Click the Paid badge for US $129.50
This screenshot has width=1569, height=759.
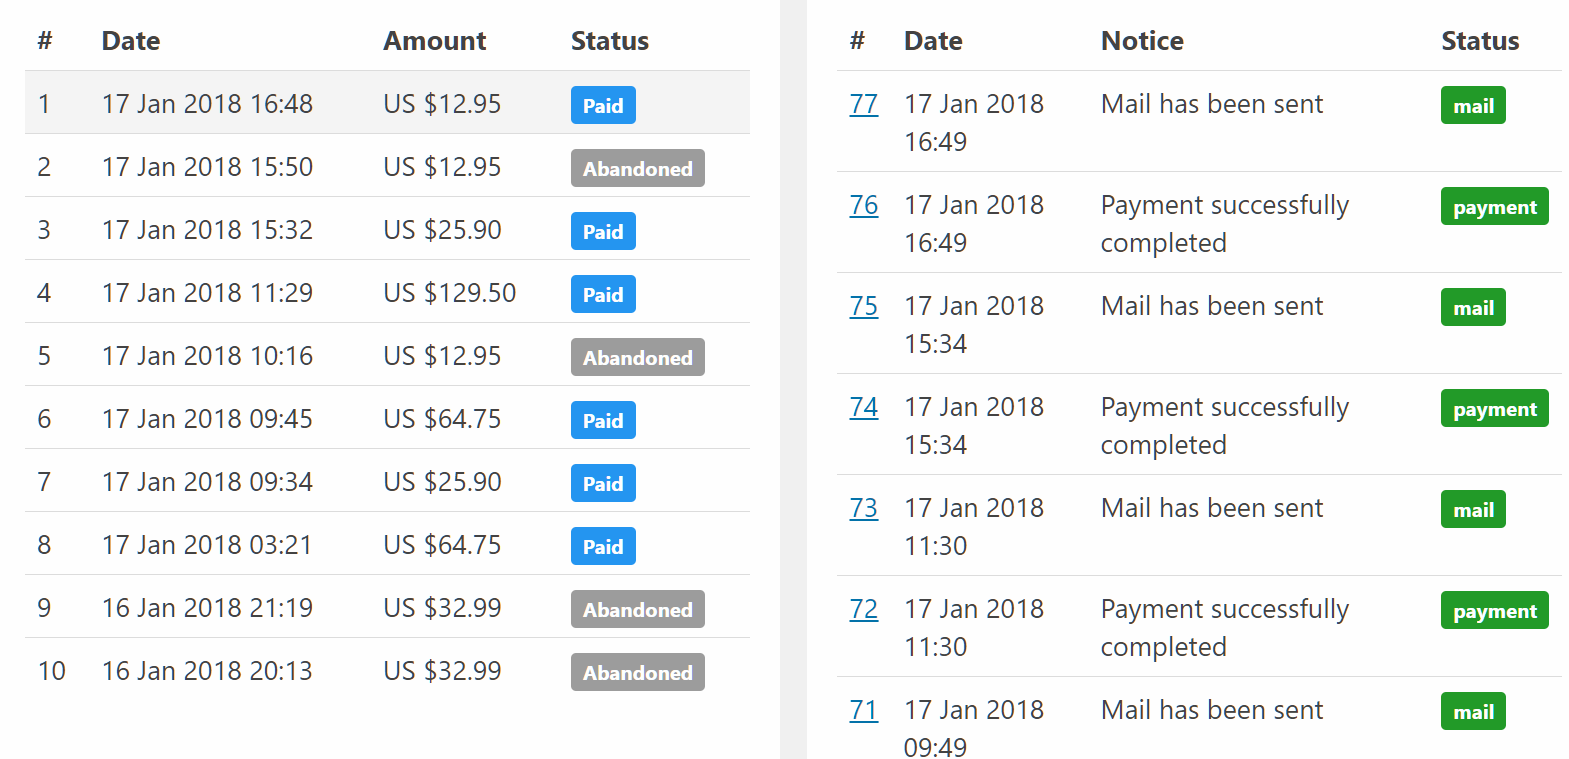[603, 294]
